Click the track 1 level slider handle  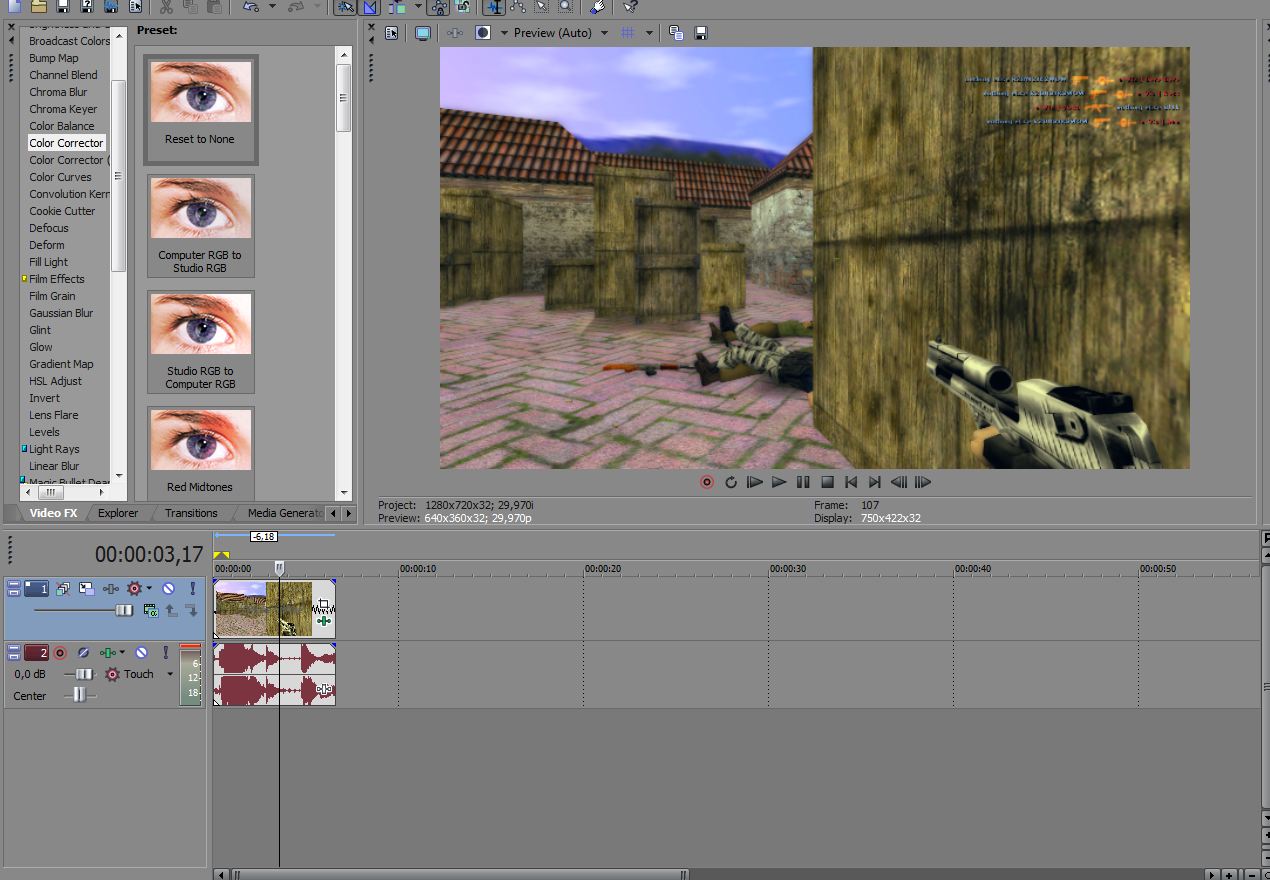coord(123,610)
